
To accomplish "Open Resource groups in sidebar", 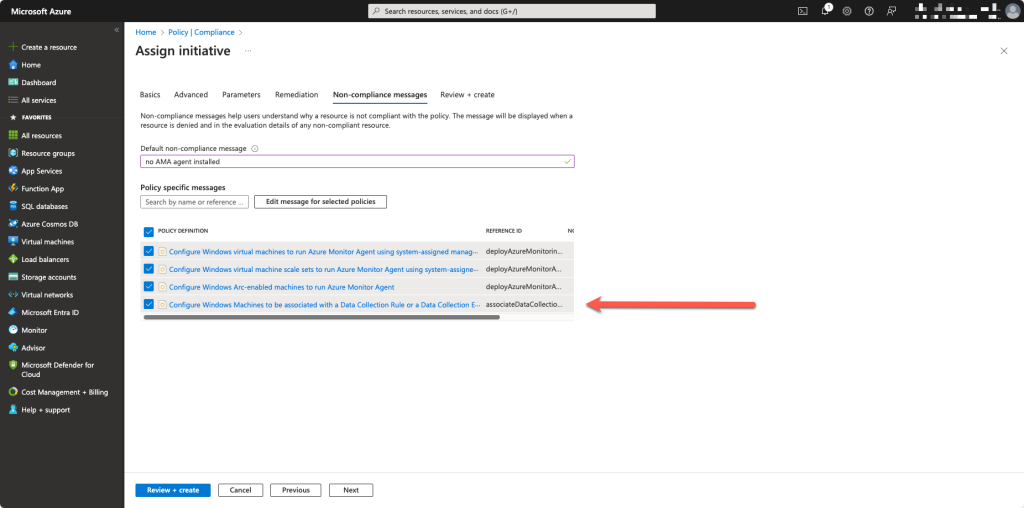I will click(x=48, y=153).
